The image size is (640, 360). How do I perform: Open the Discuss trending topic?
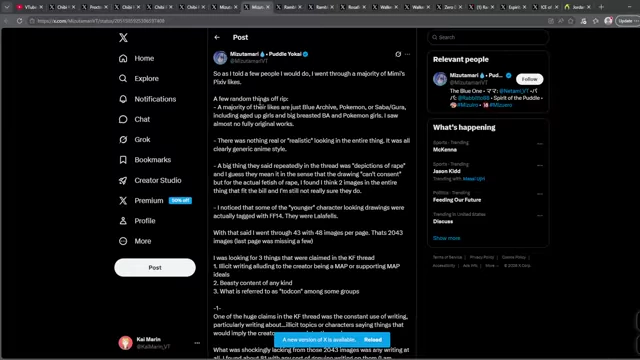pos(443,221)
